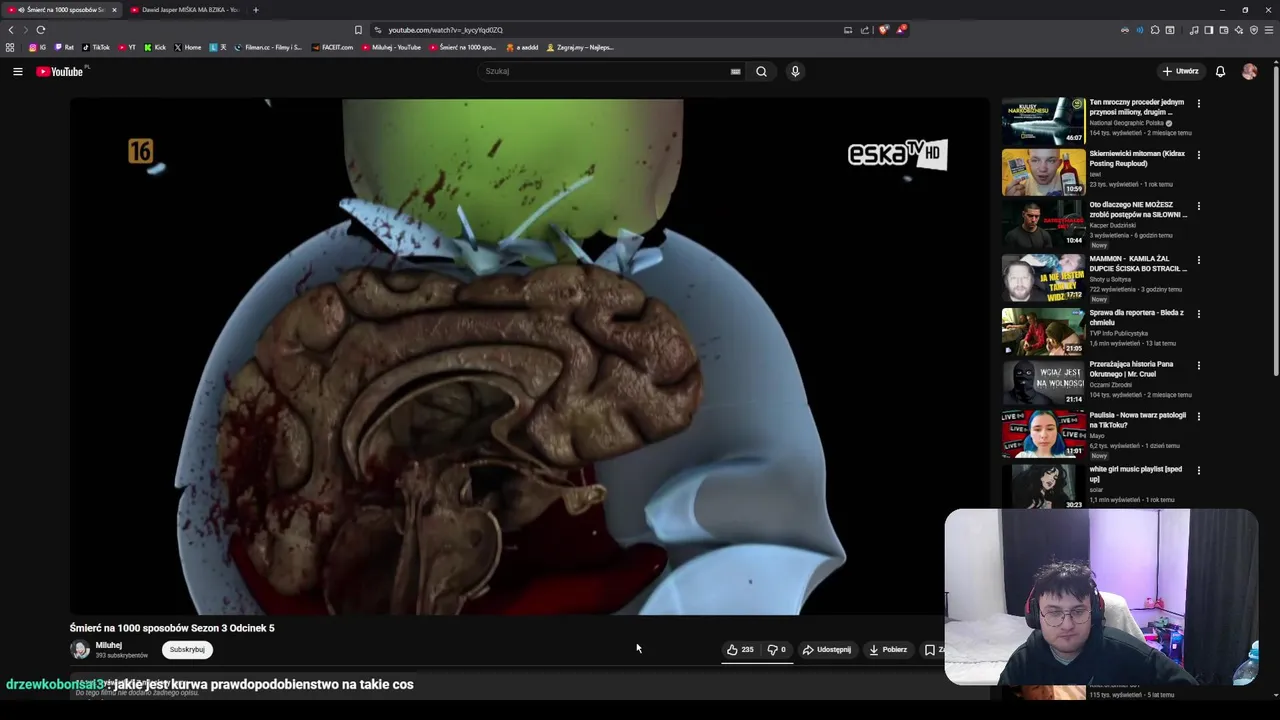Close the Śmierć na 1000 sposobów tab
1280x720 pixels.
114,10
